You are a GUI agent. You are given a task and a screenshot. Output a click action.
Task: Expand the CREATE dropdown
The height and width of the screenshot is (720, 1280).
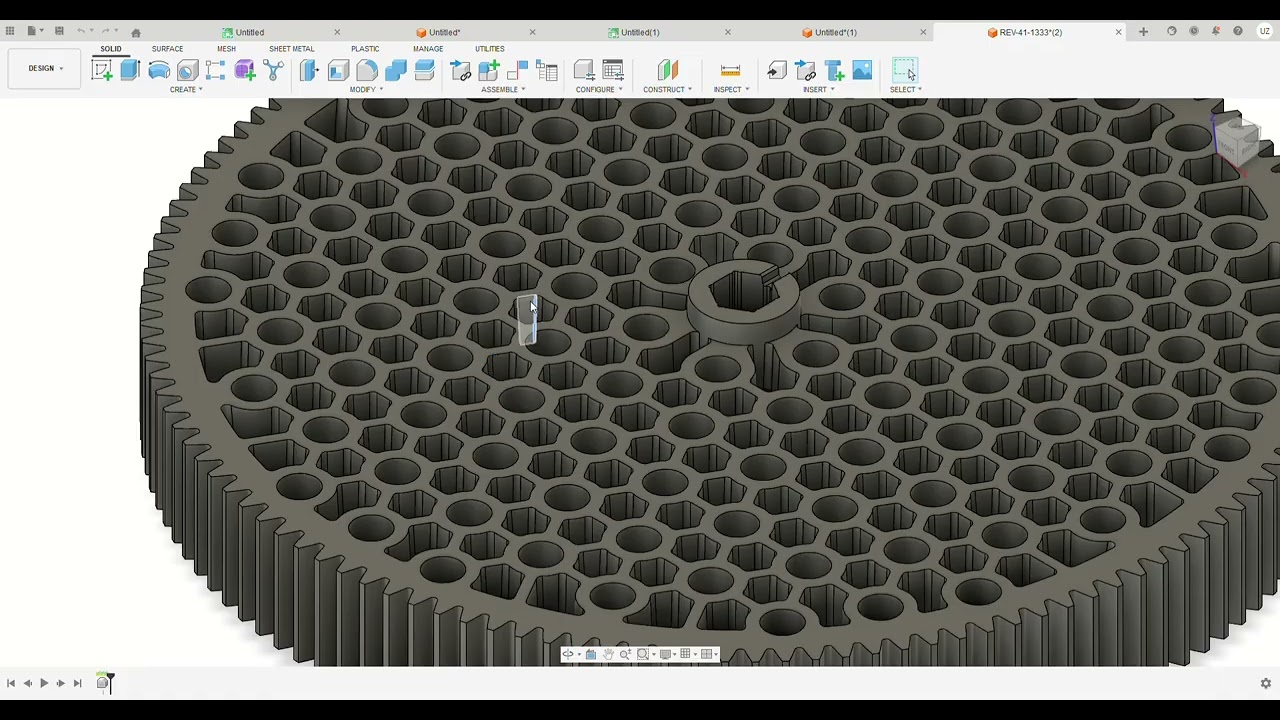point(186,90)
